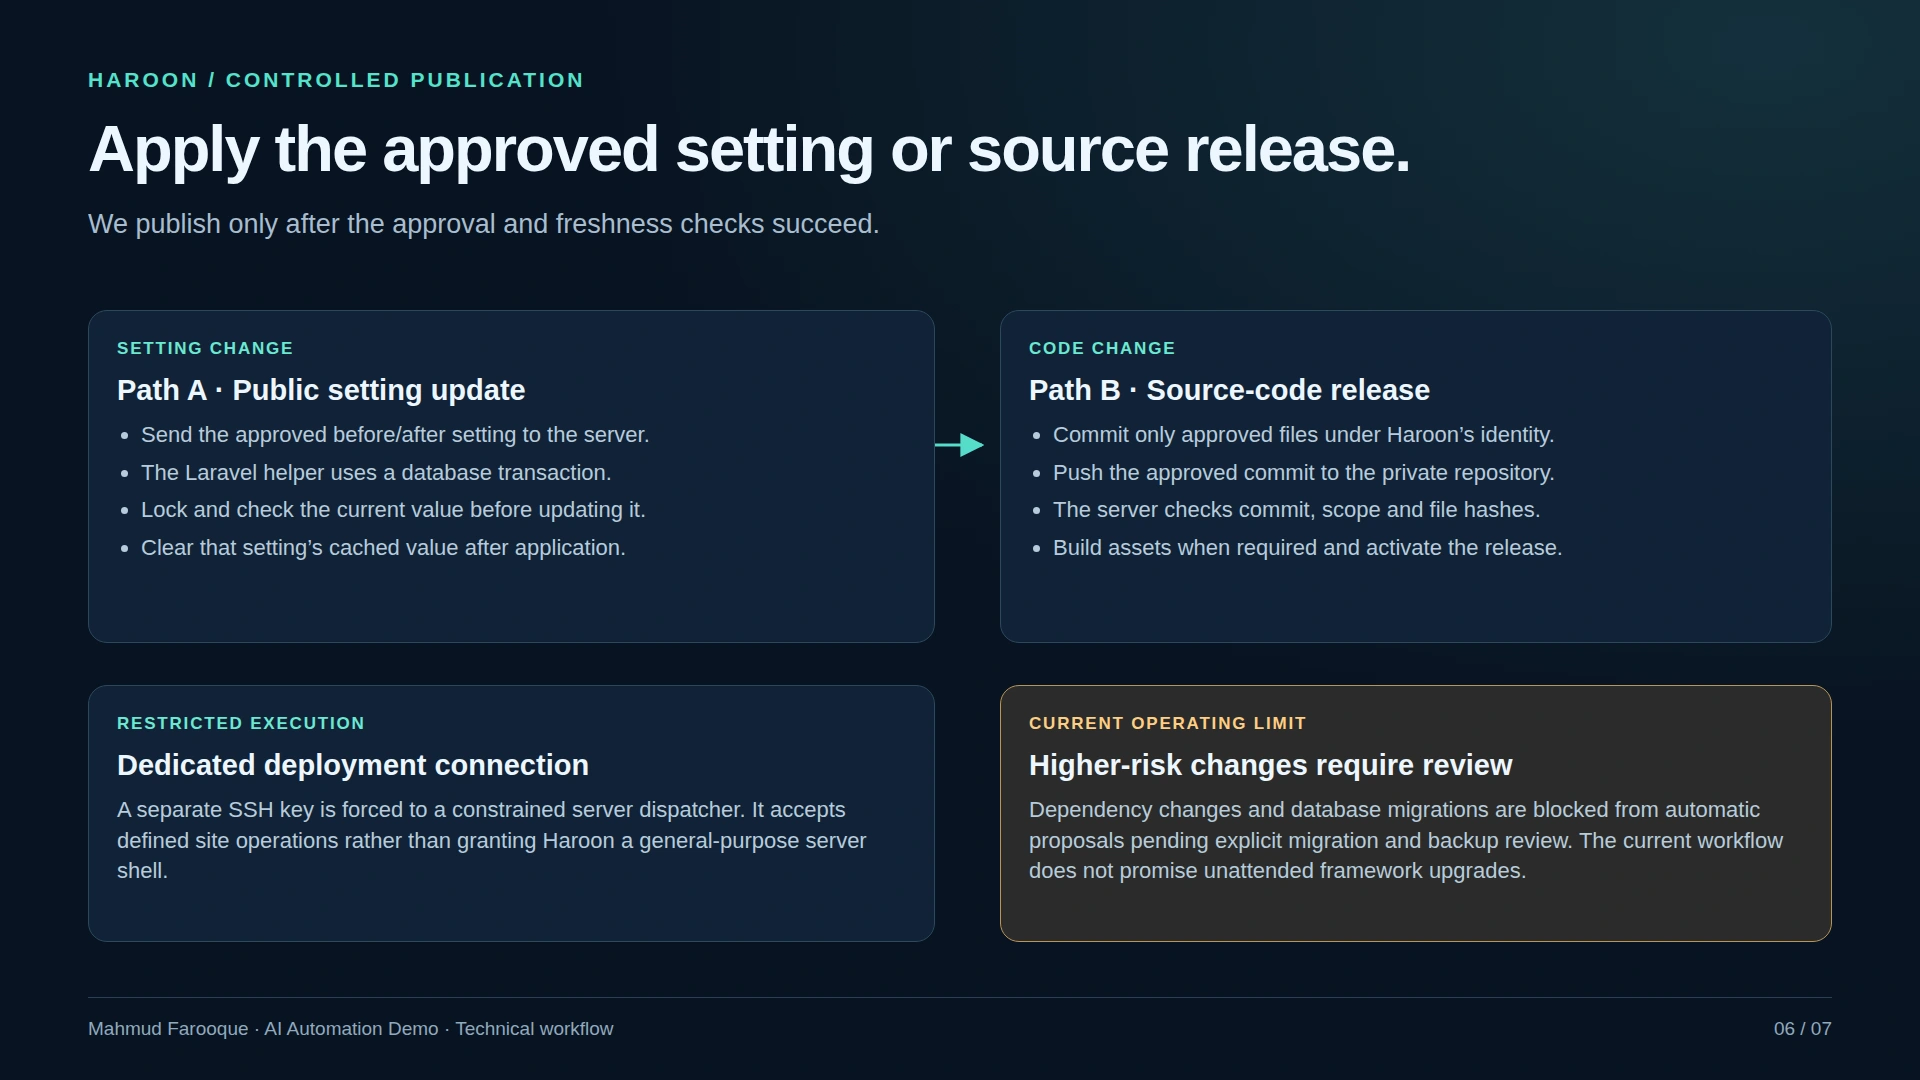Image resolution: width=1920 pixels, height=1080 pixels.
Task: Select heading 'Higher-risk changes require review'
Action: coord(1270,765)
